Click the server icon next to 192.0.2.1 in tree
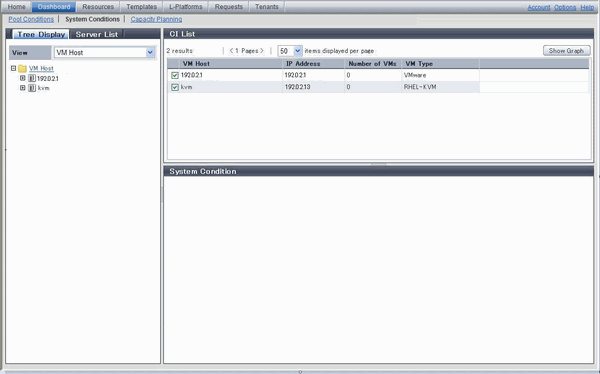Image resolution: width=600 pixels, height=374 pixels. click(32, 78)
